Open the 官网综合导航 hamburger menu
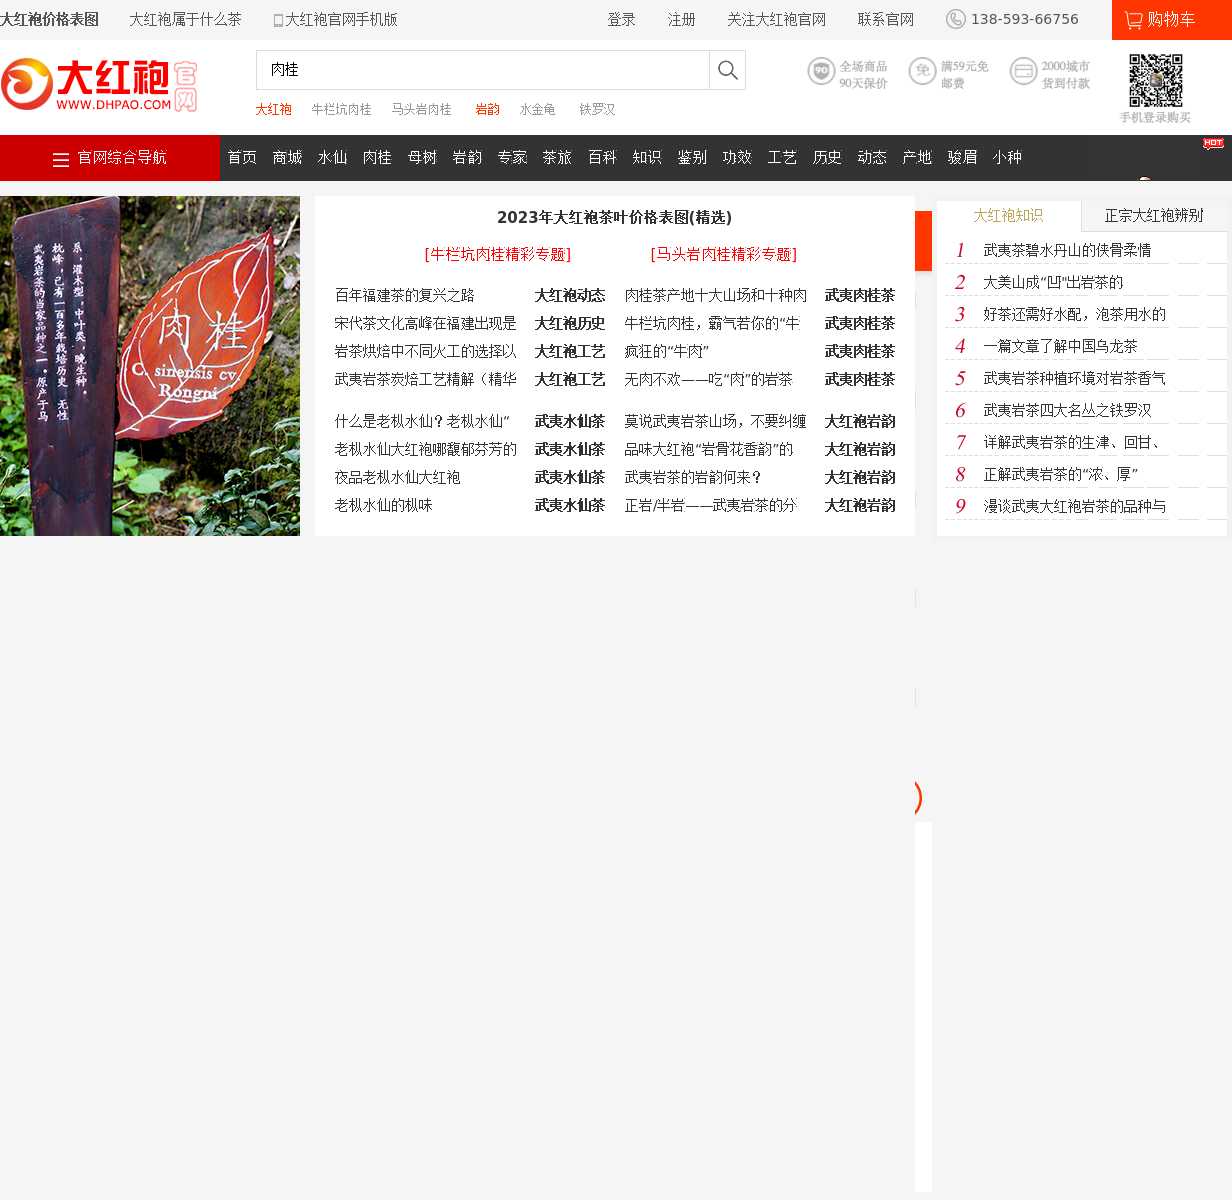This screenshot has width=1232, height=1200. click(110, 158)
